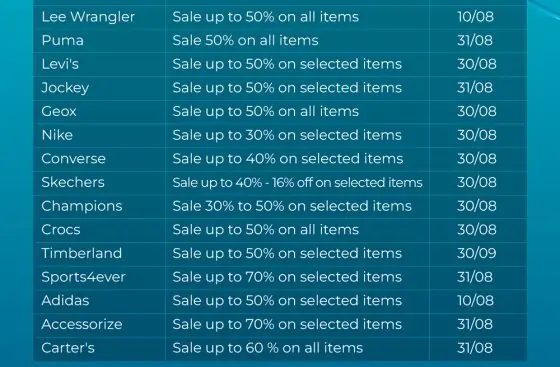Click Sports4ever up to 70% offer text
This screenshot has width=560, height=367.
click(x=287, y=277)
